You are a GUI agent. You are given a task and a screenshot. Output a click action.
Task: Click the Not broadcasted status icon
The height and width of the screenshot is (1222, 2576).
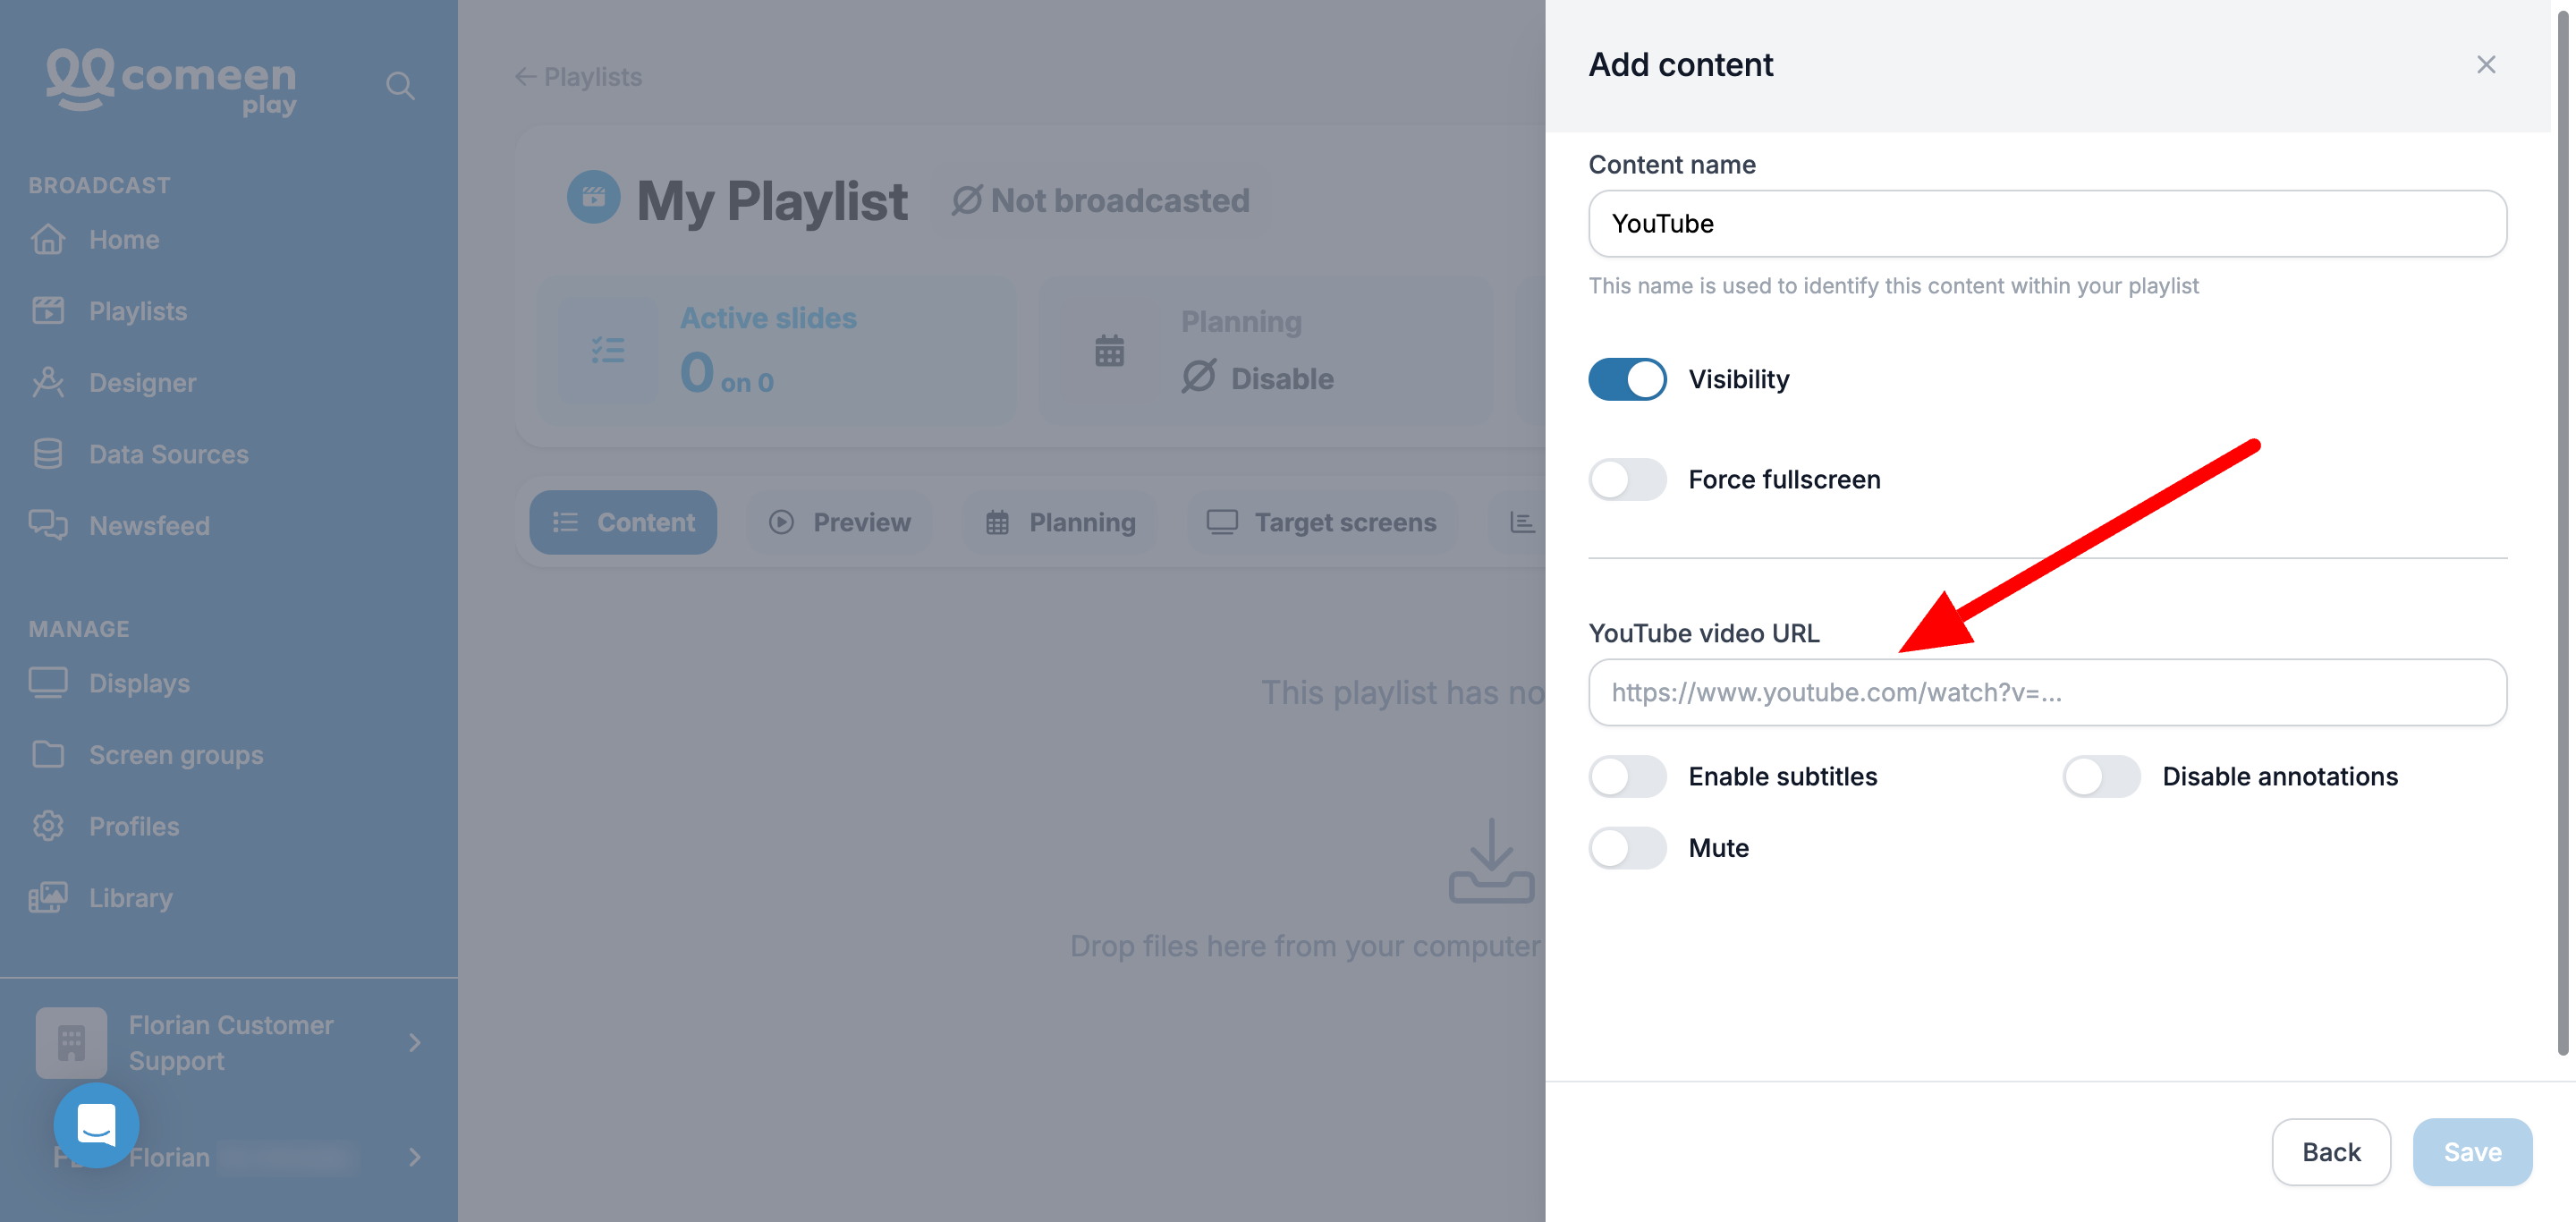[x=967, y=200]
